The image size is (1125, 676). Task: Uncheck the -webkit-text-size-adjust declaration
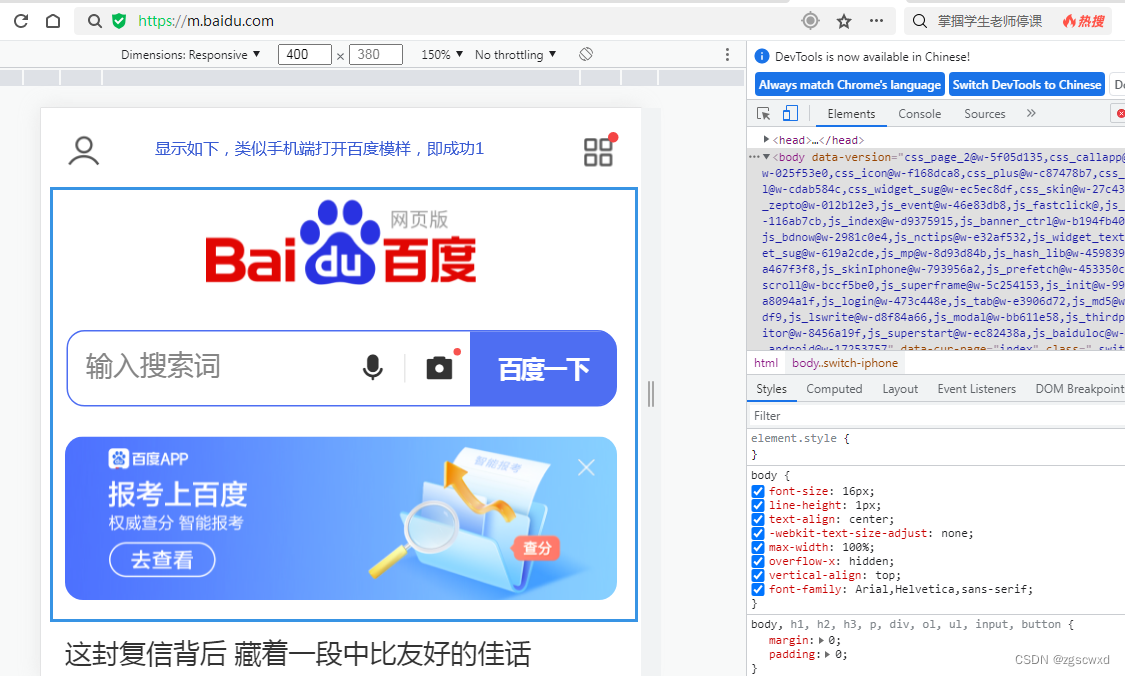(758, 533)
